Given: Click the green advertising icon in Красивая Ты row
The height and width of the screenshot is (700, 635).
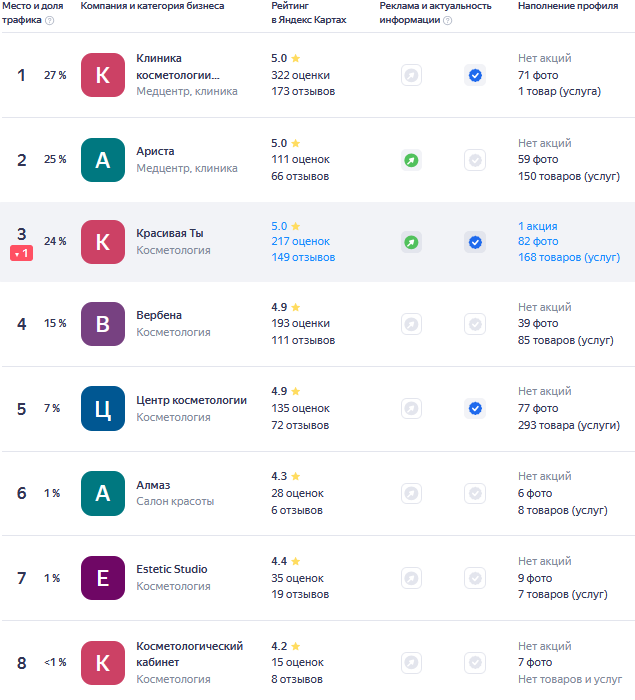Looking at the screenshot, I should (x=411, y=242).
